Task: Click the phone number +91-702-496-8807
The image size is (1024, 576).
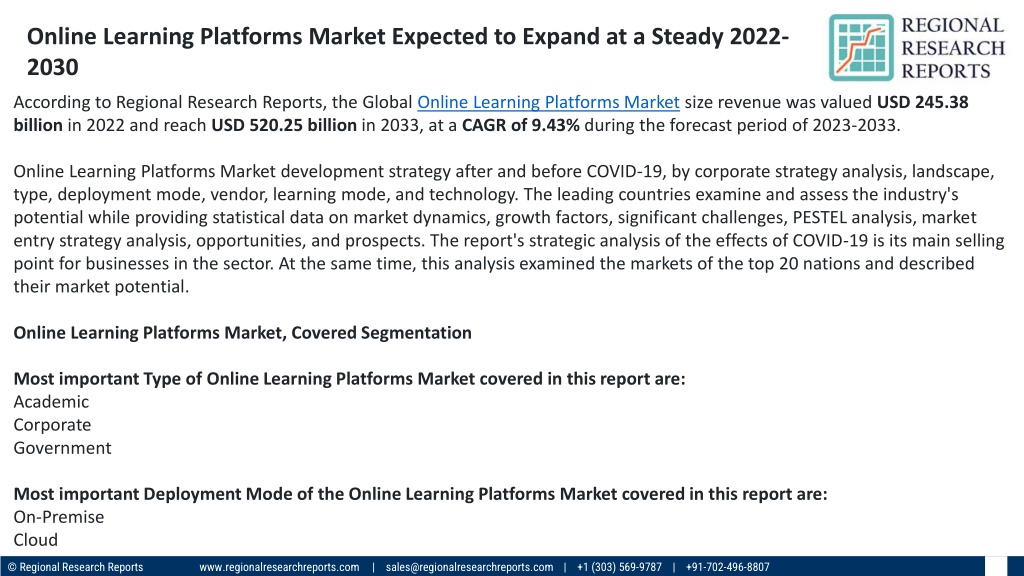Action: pyautogui.click(x=728, y=567)
